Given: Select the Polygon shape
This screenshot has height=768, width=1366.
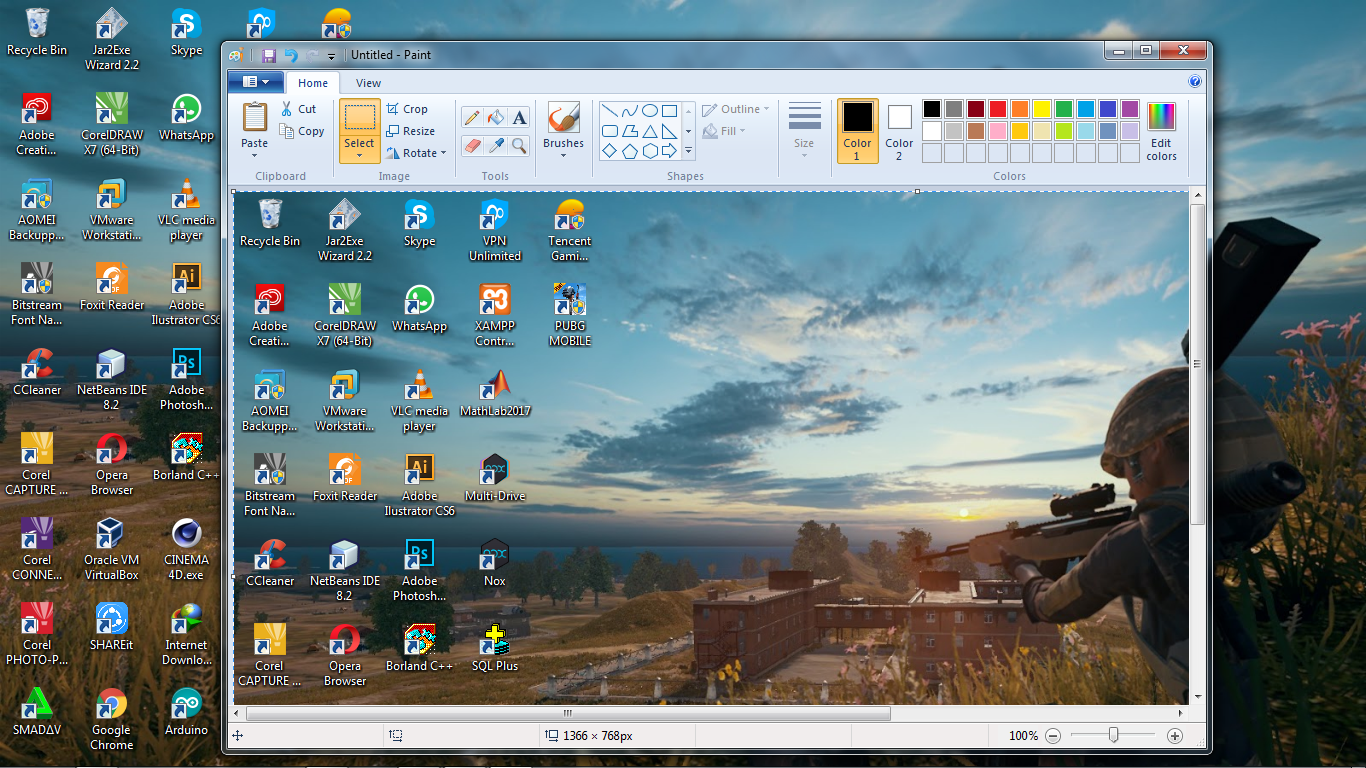Looking at the screenshot, I should point(629,131).
